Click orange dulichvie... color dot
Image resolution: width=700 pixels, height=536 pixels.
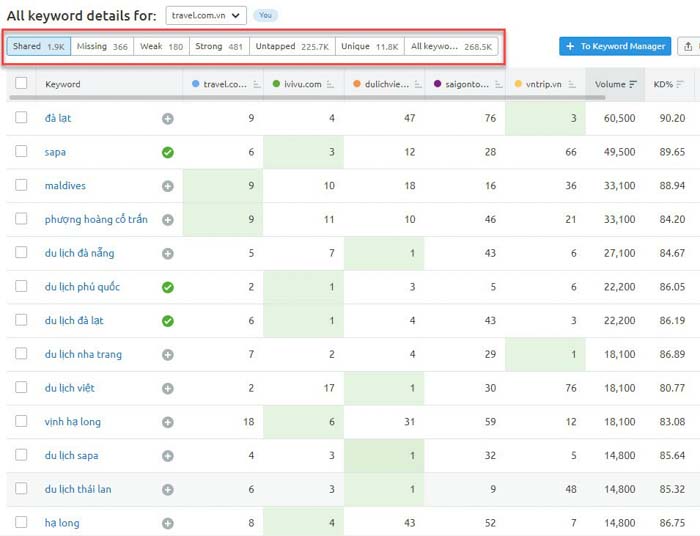pos(357,84)
